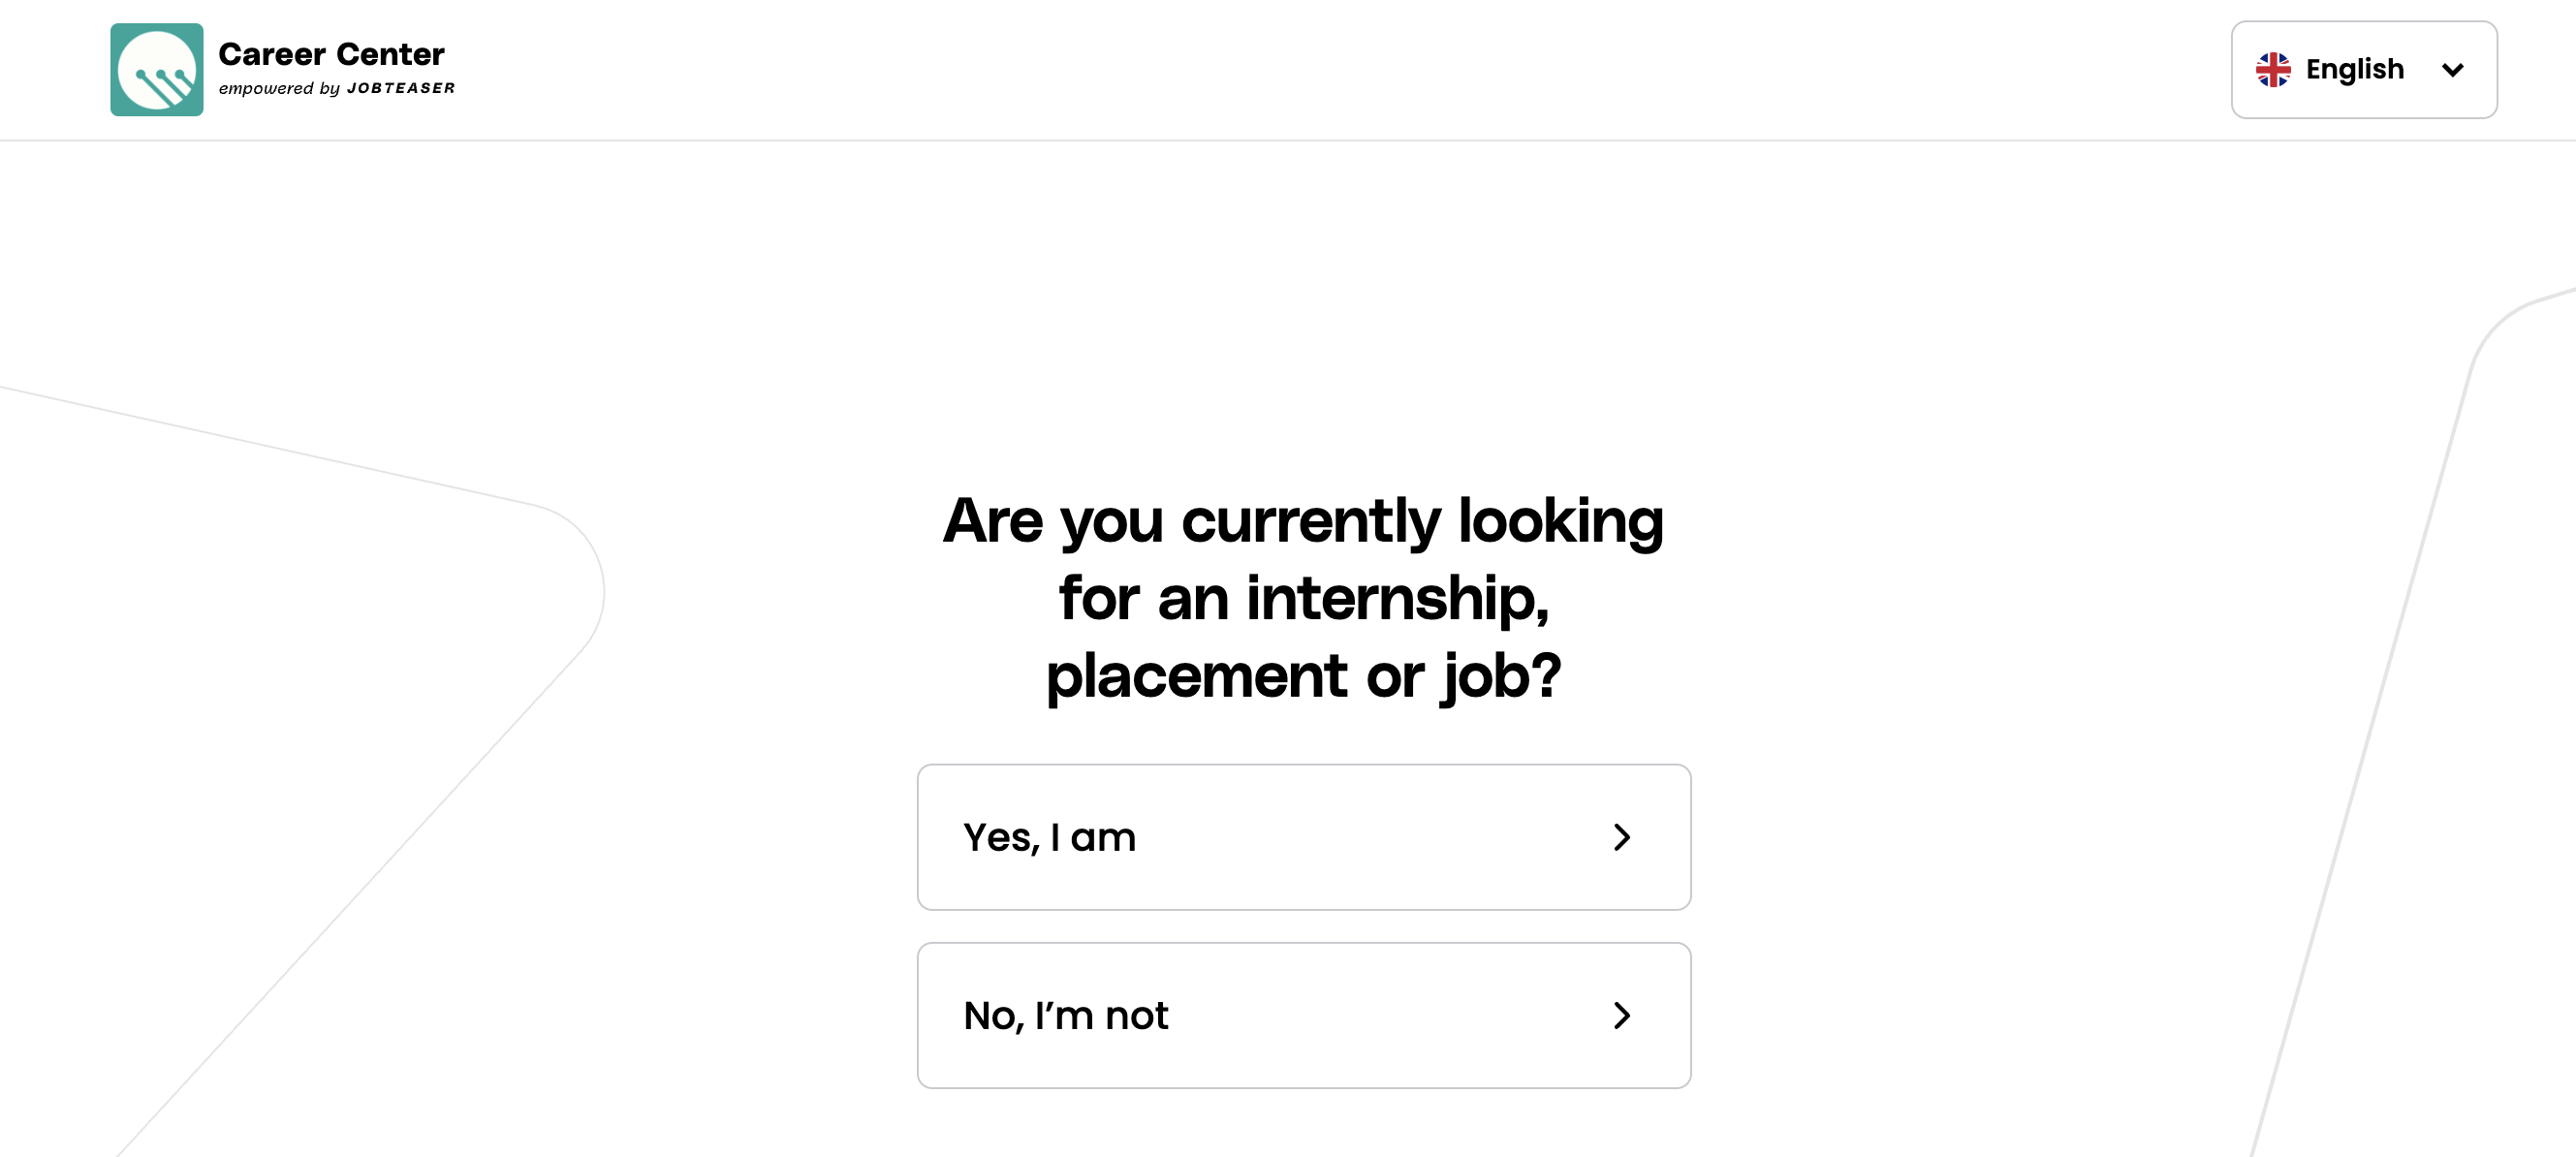Image resolution: width=2576 pixels, height=1157 pixels.
Task: Click the "JOBTEASER" brand word
Action: coord(400,88)
